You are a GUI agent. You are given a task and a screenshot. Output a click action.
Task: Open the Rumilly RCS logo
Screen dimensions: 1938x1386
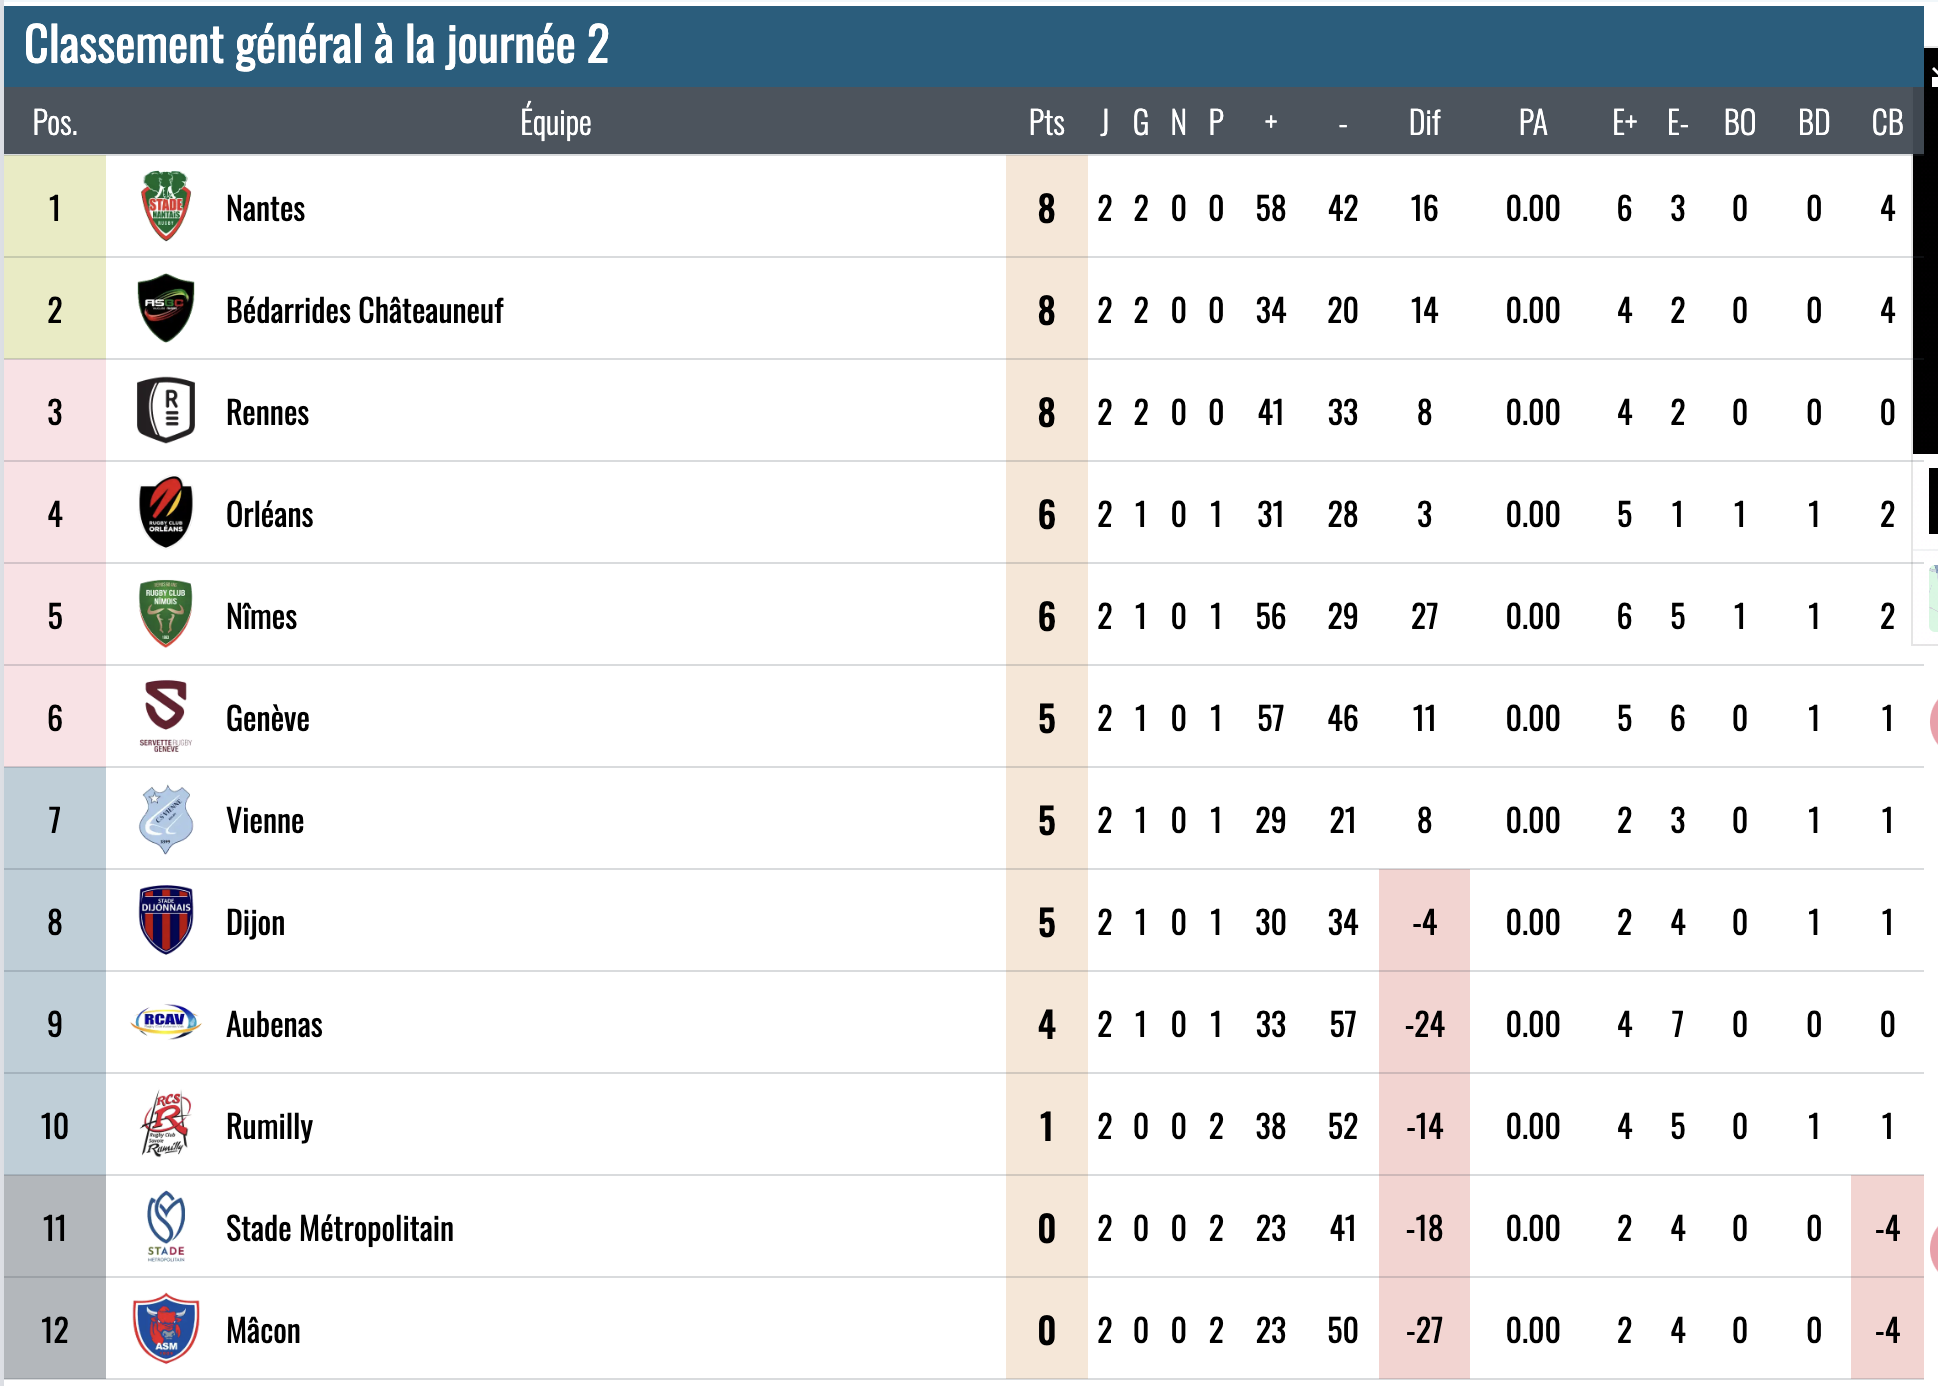pyautogui.click(x=166, y=1124)
